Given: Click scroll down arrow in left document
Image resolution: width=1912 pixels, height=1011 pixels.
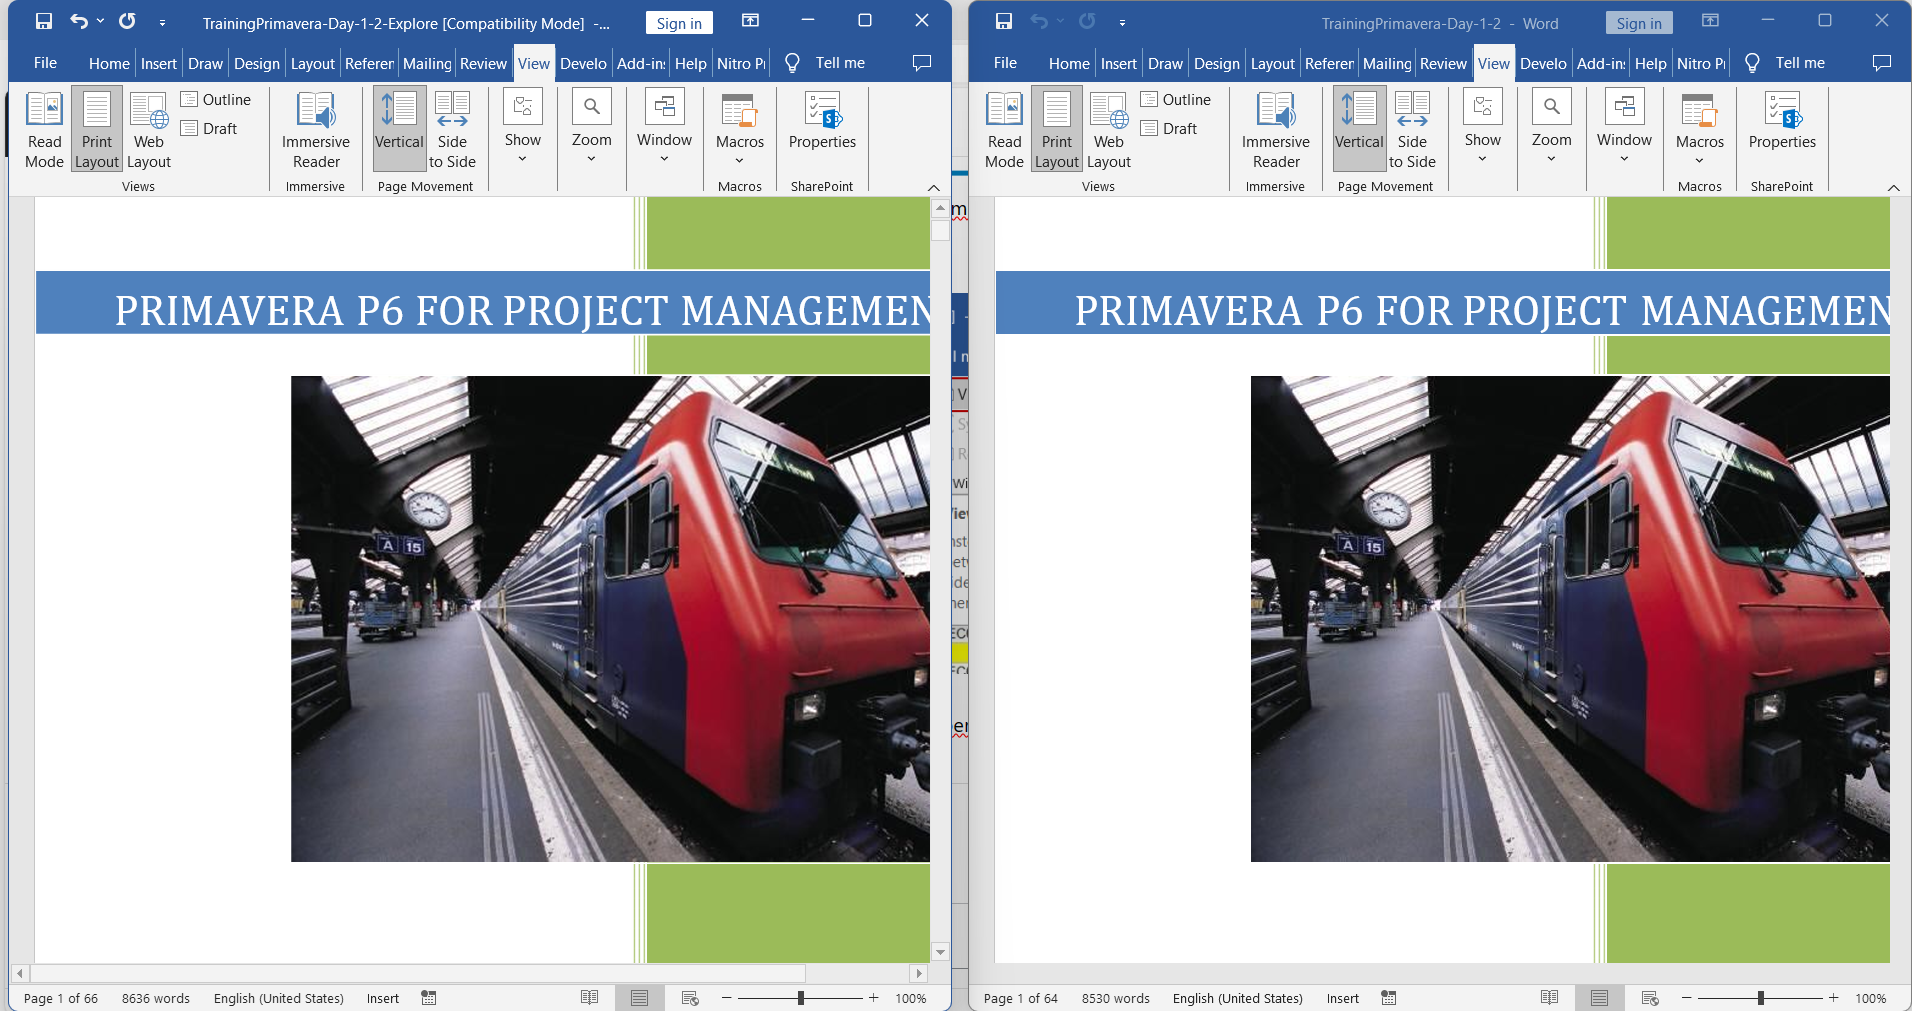Looking at the screenshot, I should tap(940, 952).
